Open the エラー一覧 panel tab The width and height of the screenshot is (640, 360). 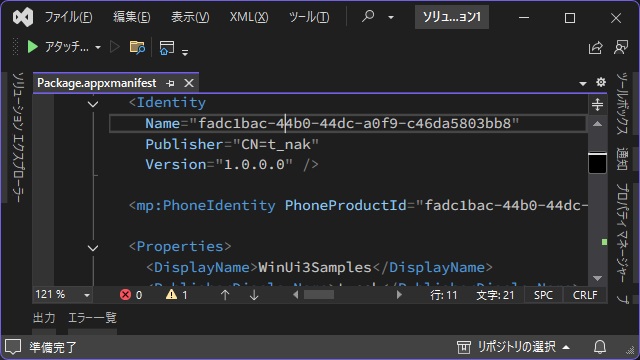point(92,318)
